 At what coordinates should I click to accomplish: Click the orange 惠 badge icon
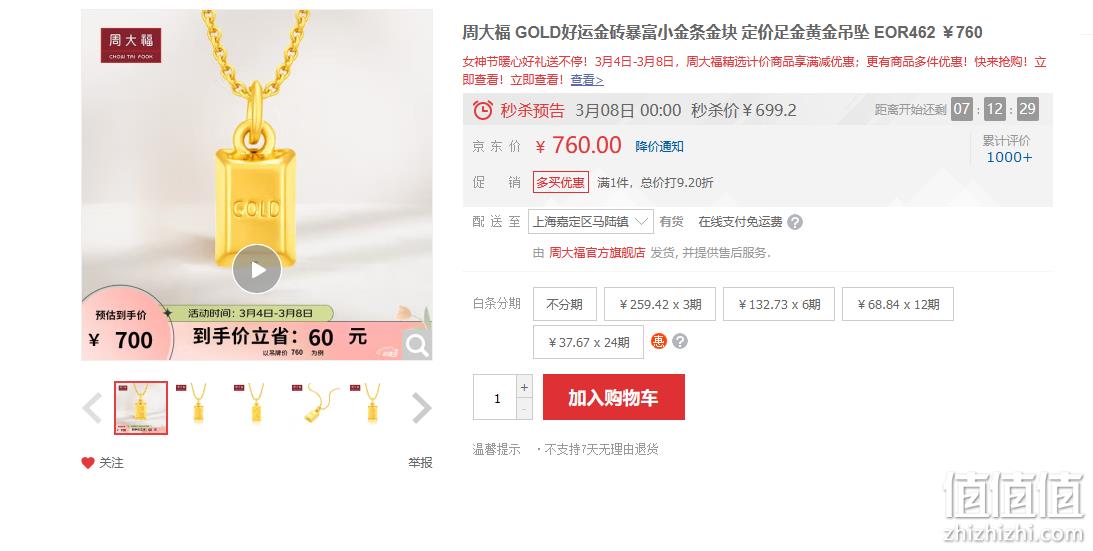click(x=659, y=341)
